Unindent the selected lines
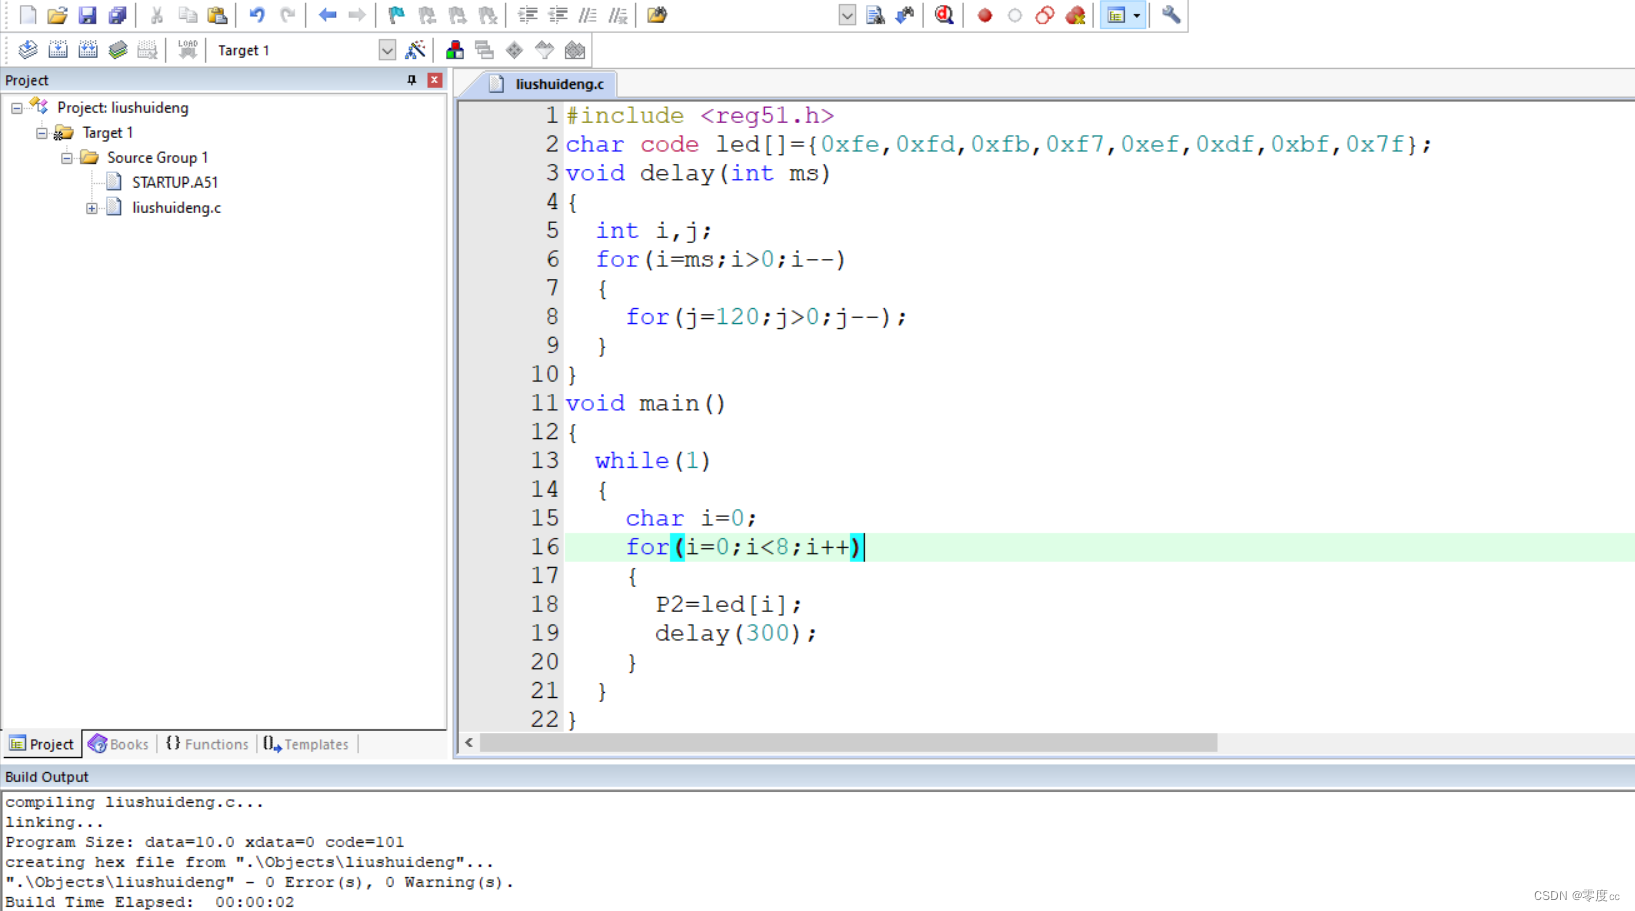 [558, 15]
